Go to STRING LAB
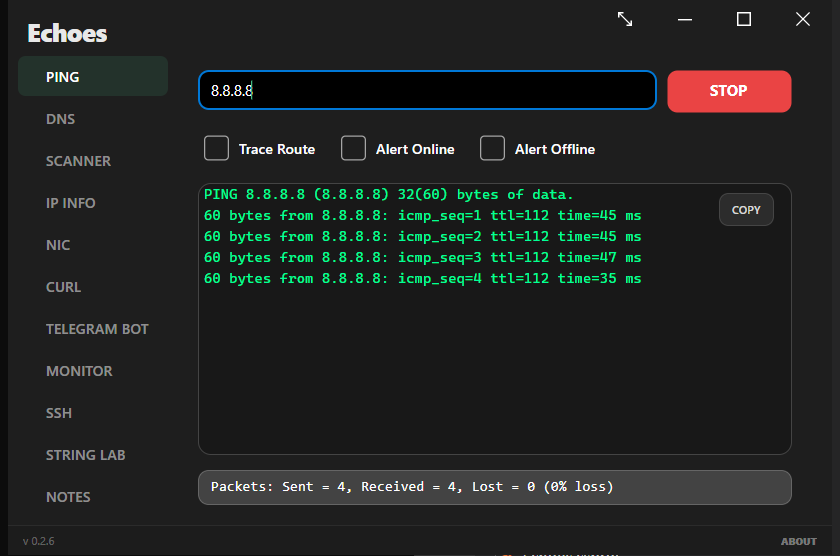This screenshot has width=840, height=556. point(86,455)
